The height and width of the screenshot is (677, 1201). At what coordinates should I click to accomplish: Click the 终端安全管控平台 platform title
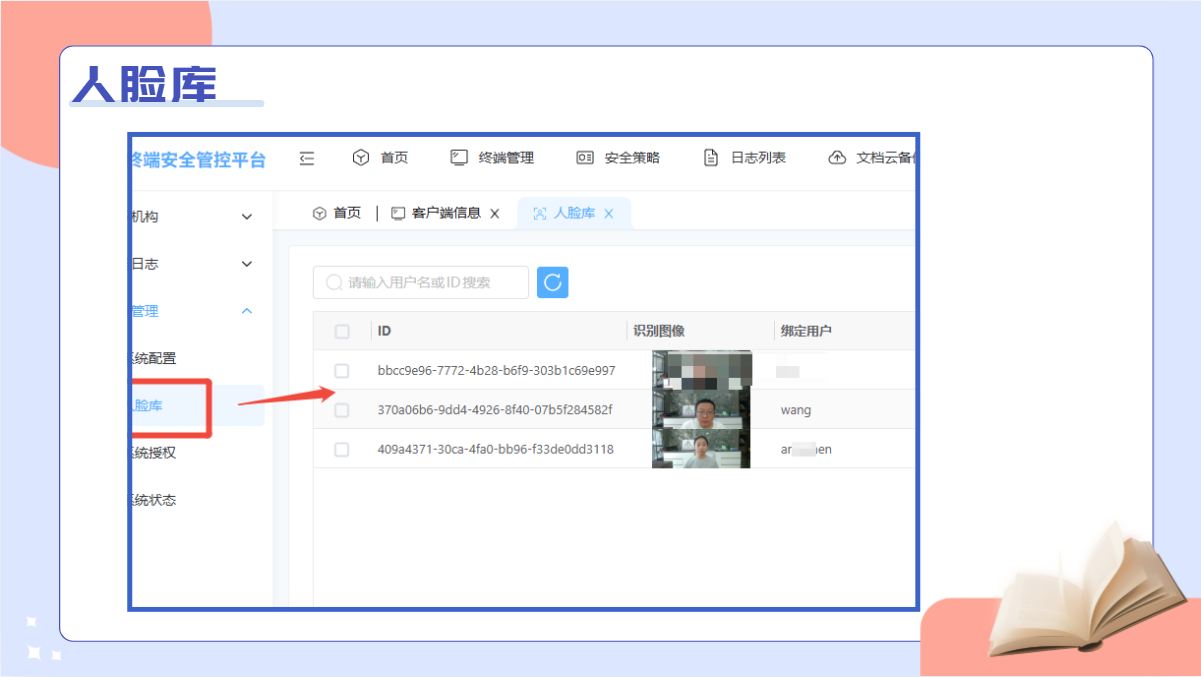(199, 159)
